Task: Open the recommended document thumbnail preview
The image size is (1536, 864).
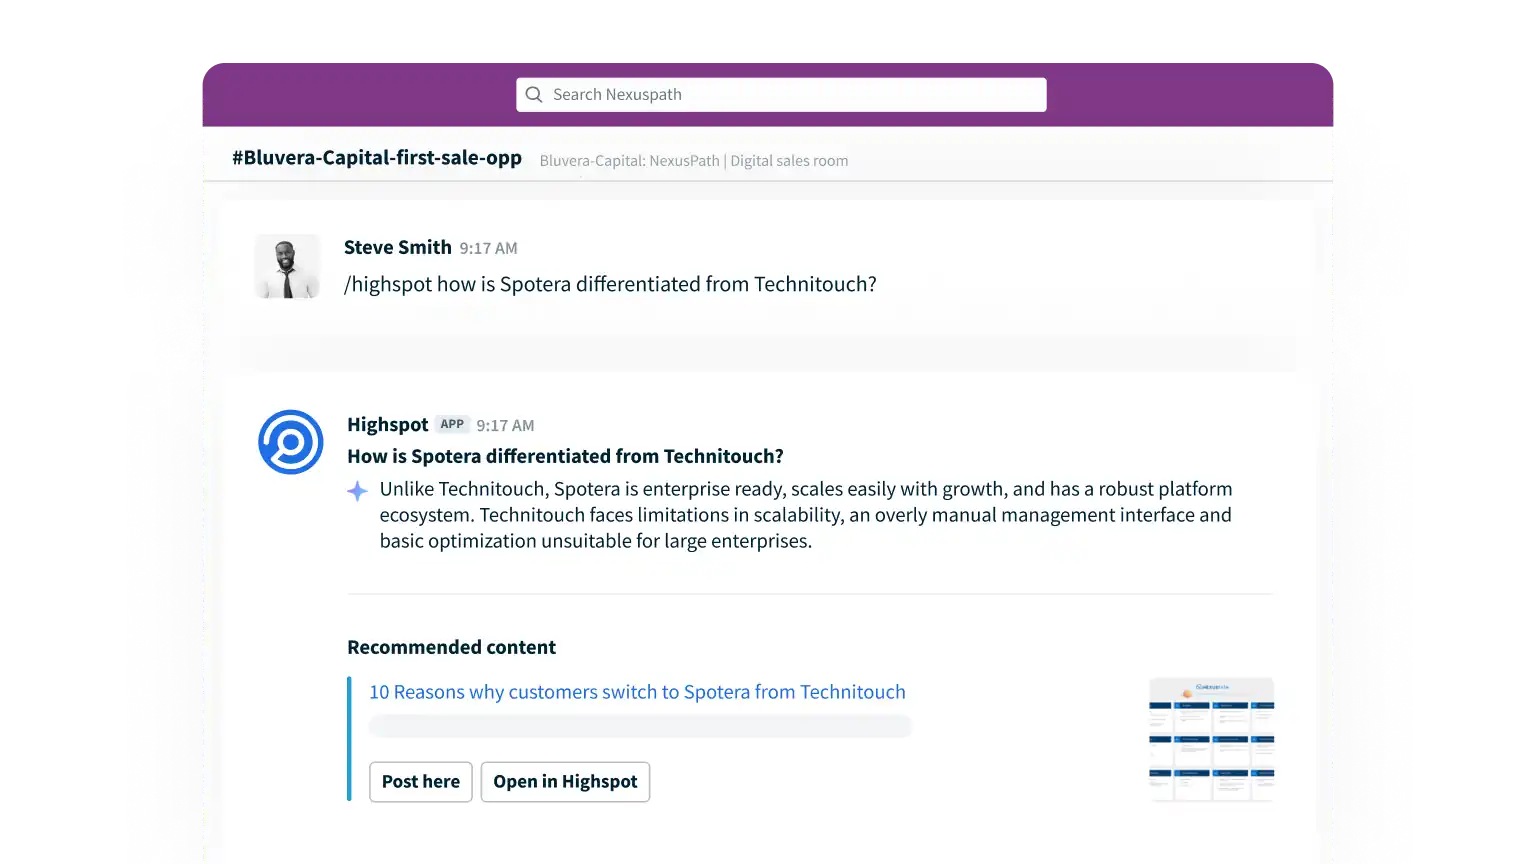Action: tap(1211, 739)
